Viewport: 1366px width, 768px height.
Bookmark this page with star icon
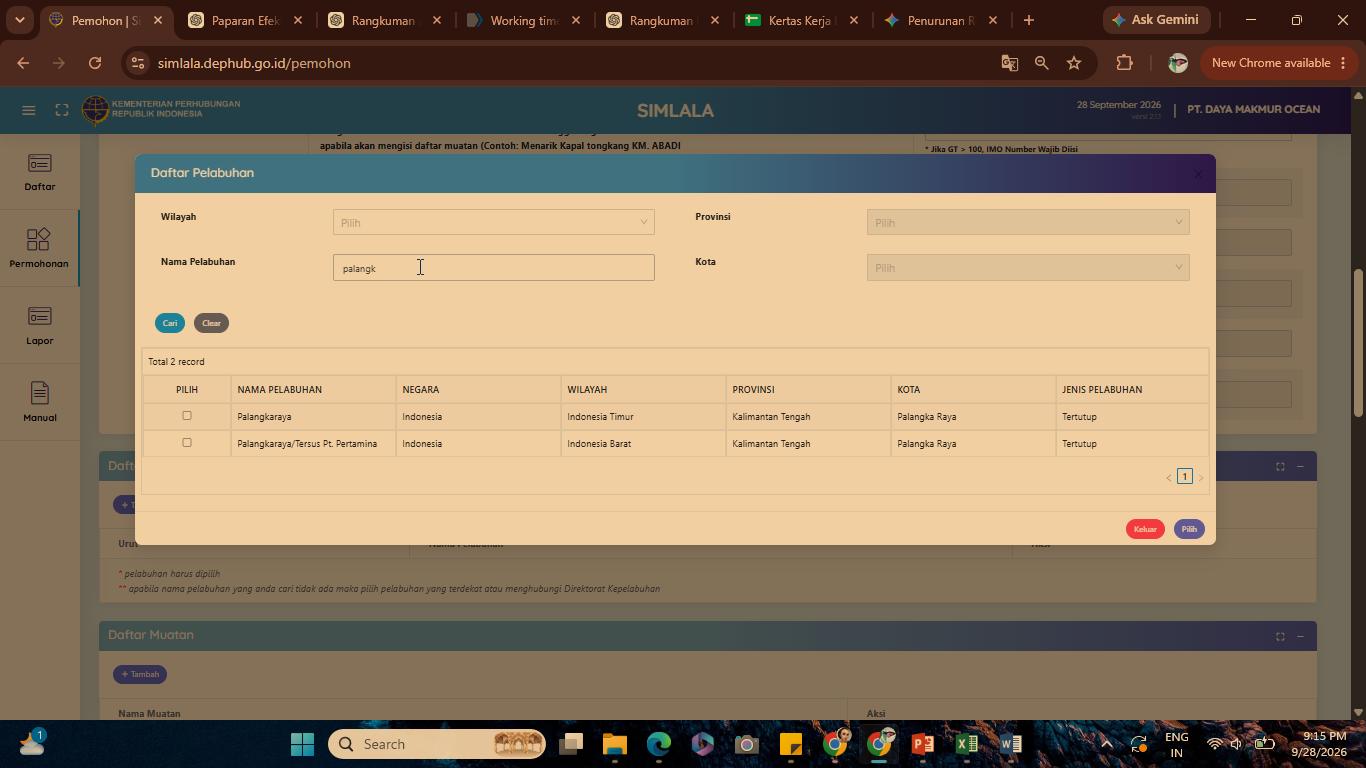[x=1074, y=63]
